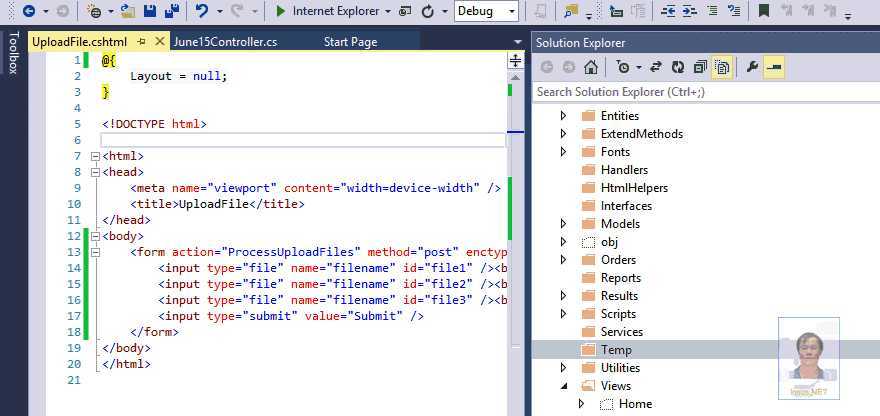
Task: Refresh the Solution Explorer
Action: click(678, 67)
